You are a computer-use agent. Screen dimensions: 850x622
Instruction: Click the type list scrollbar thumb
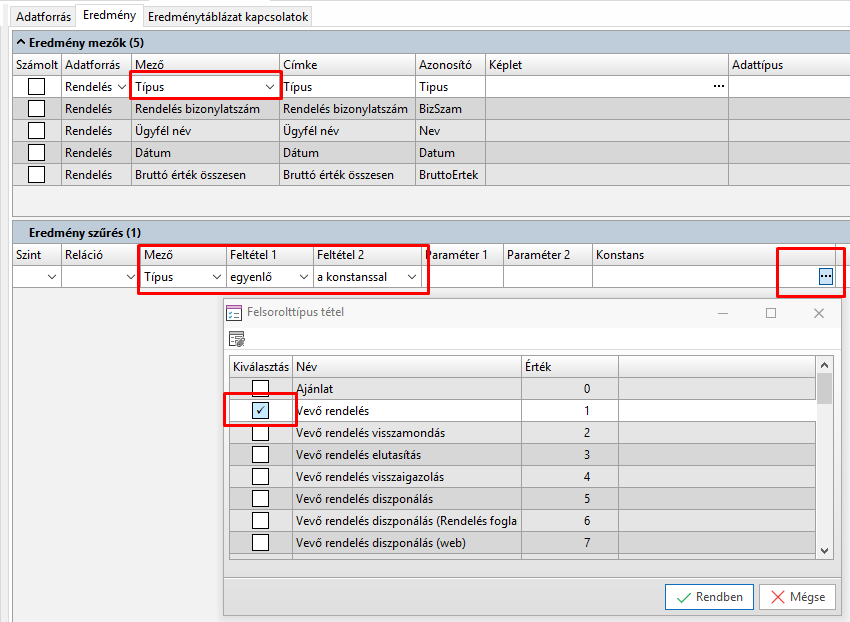[825, 389]
